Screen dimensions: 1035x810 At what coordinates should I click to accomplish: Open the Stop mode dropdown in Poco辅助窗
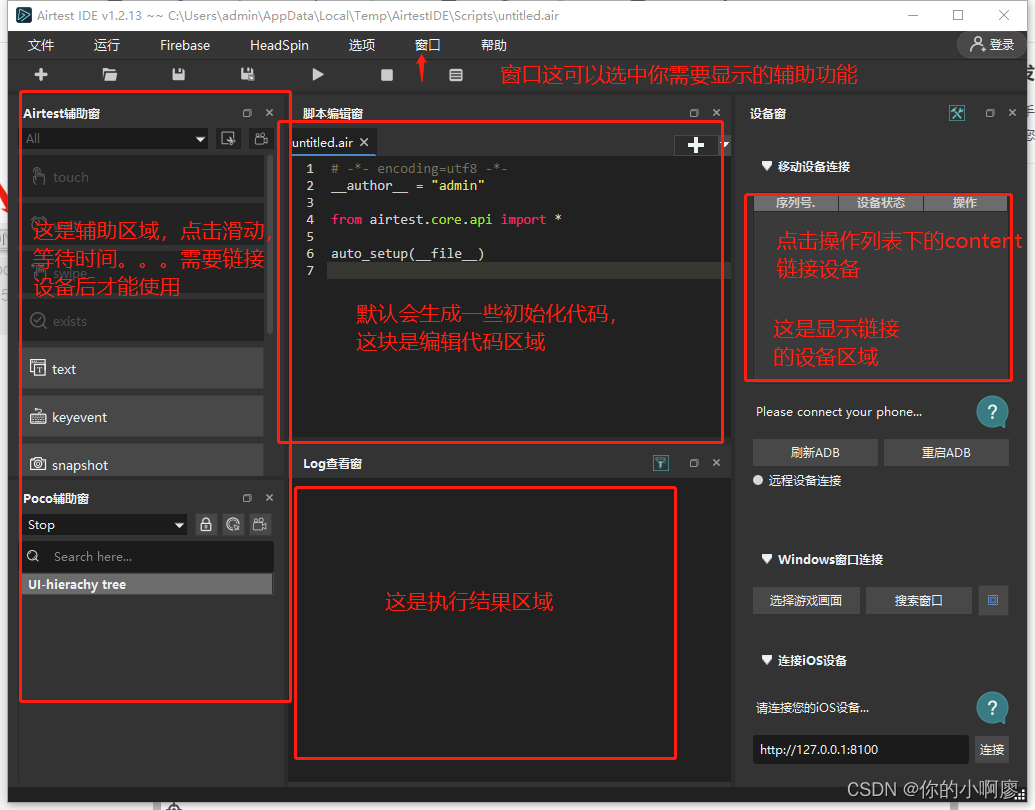point(104,524)
